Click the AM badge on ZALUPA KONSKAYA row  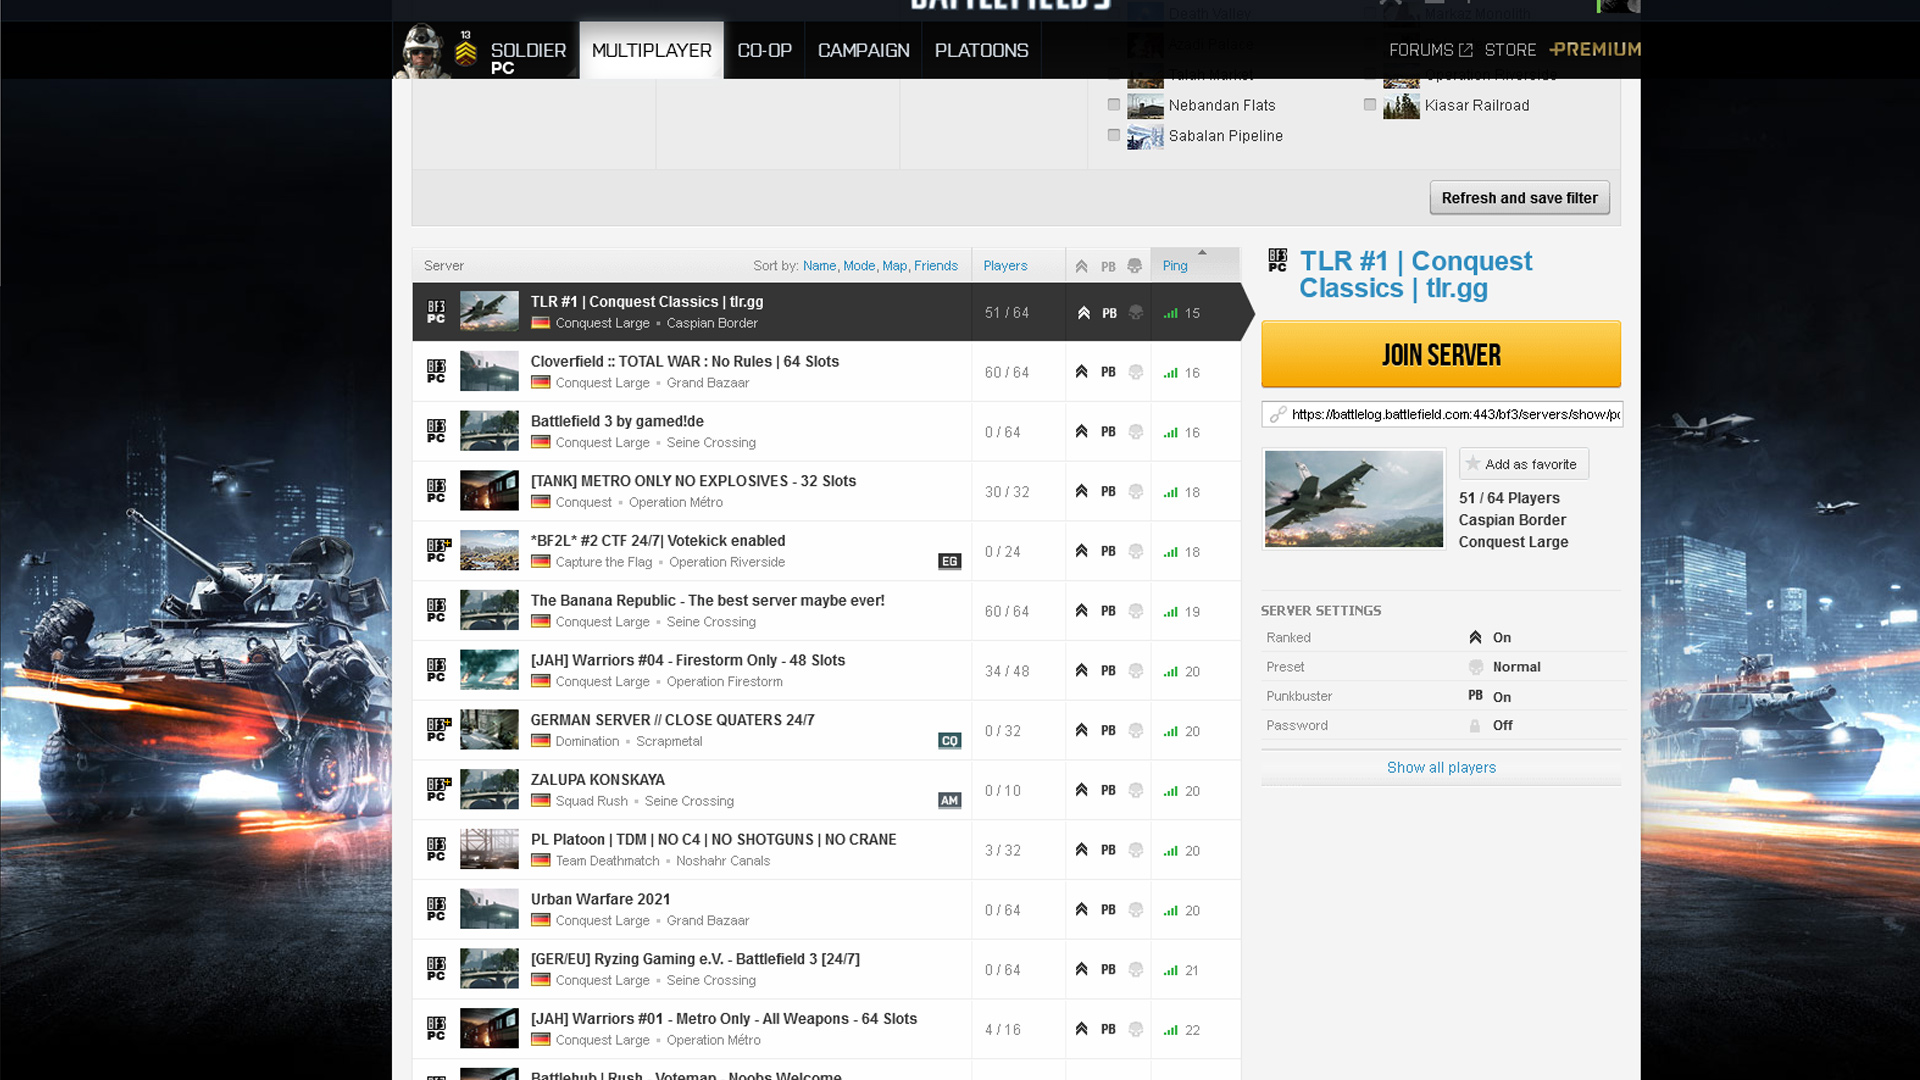(x=949, y=800)
